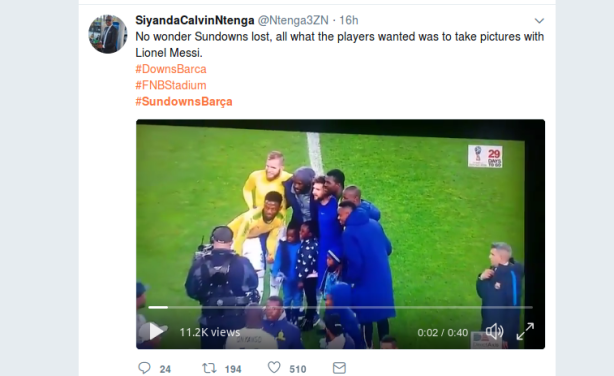Click the reply speech bubble icon
The height and width of the screenshot is (376, 614).
(x=144, y=368)
